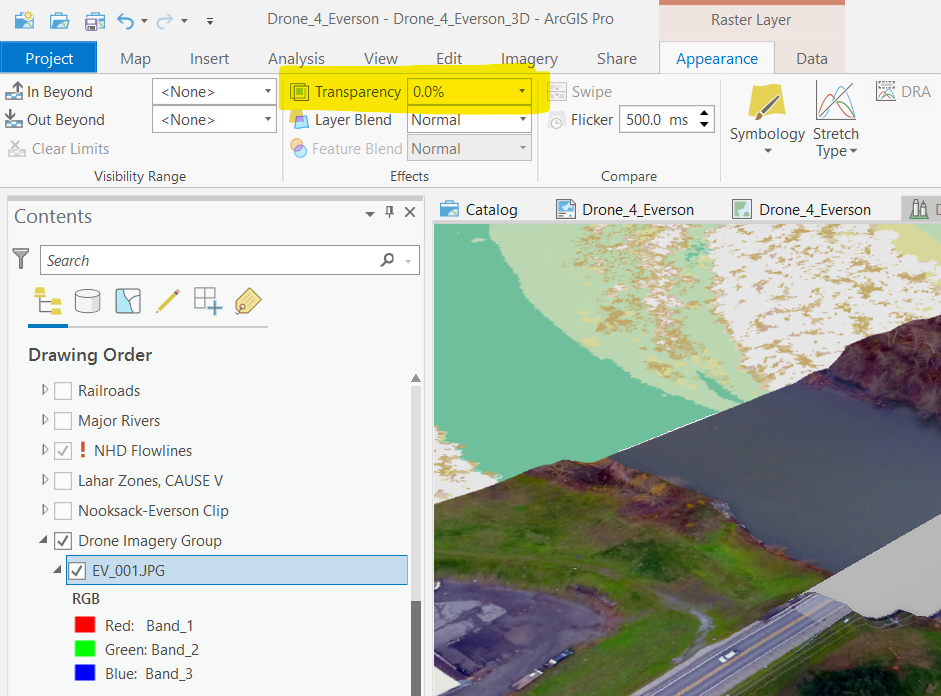Viewport: 941px width, 696px height.
Task: Click the Save project icon
Action: 94,20
